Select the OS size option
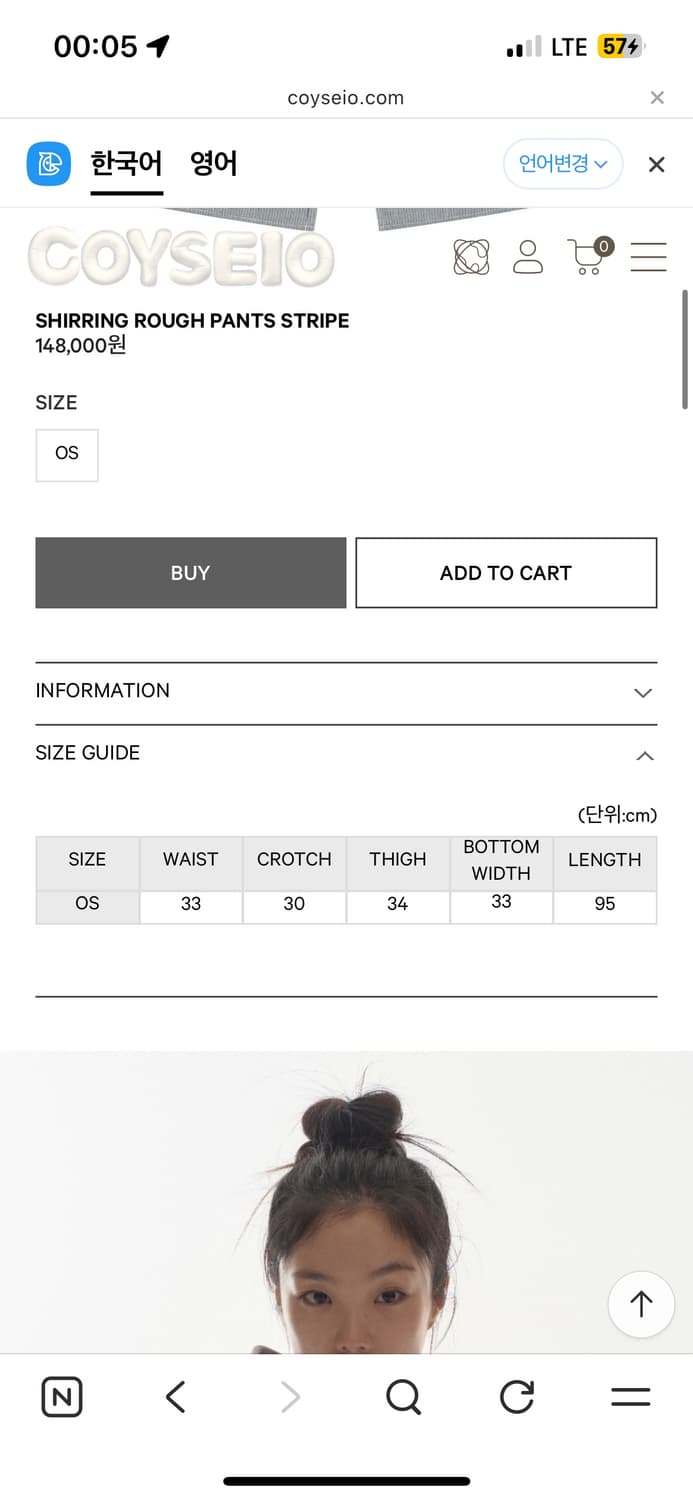The height and width of the screenshot is (1500, 693). (x=67, y=454)
